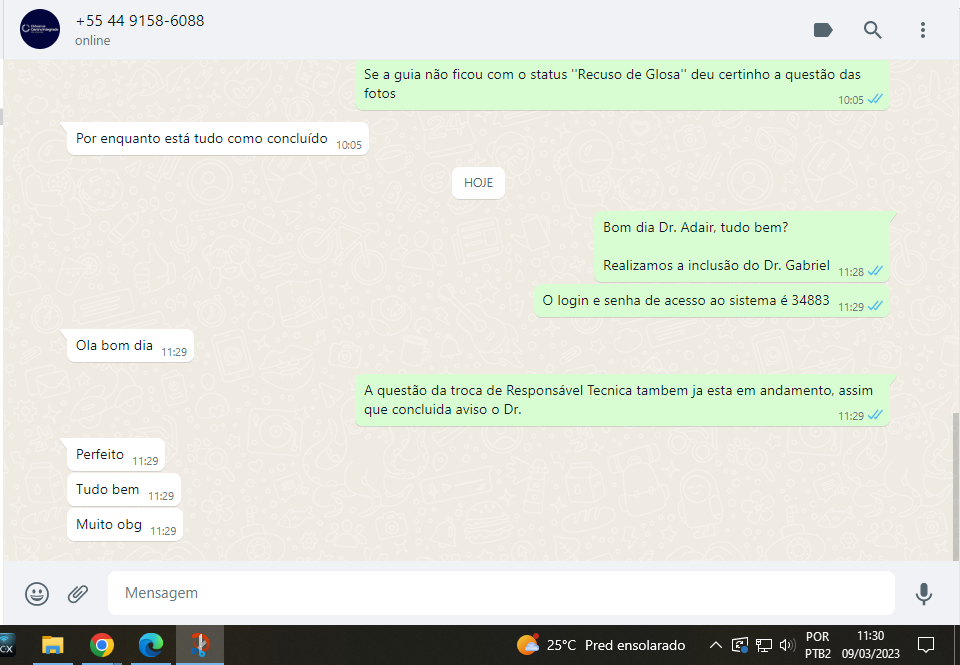This screenshot has width=960, height=665.
Task: Open the clock showing 11:30
Action: pyautogui.click(x=871, y=645)
